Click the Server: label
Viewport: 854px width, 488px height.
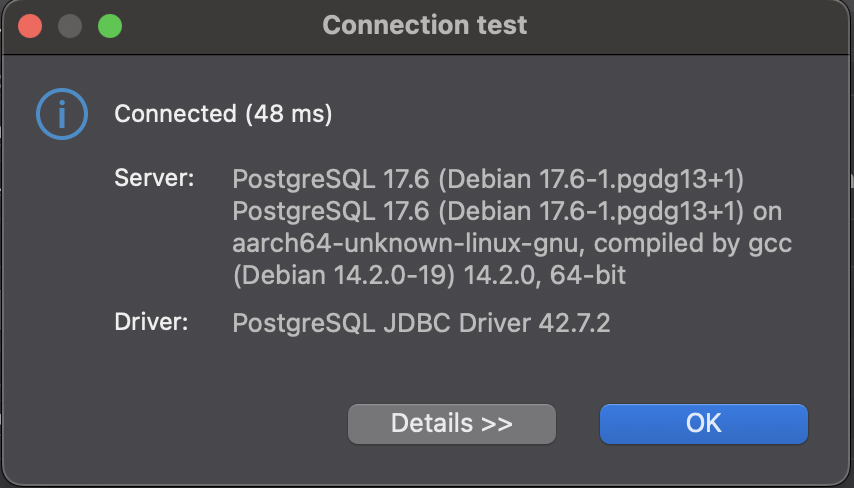click(x=154, y=178)
